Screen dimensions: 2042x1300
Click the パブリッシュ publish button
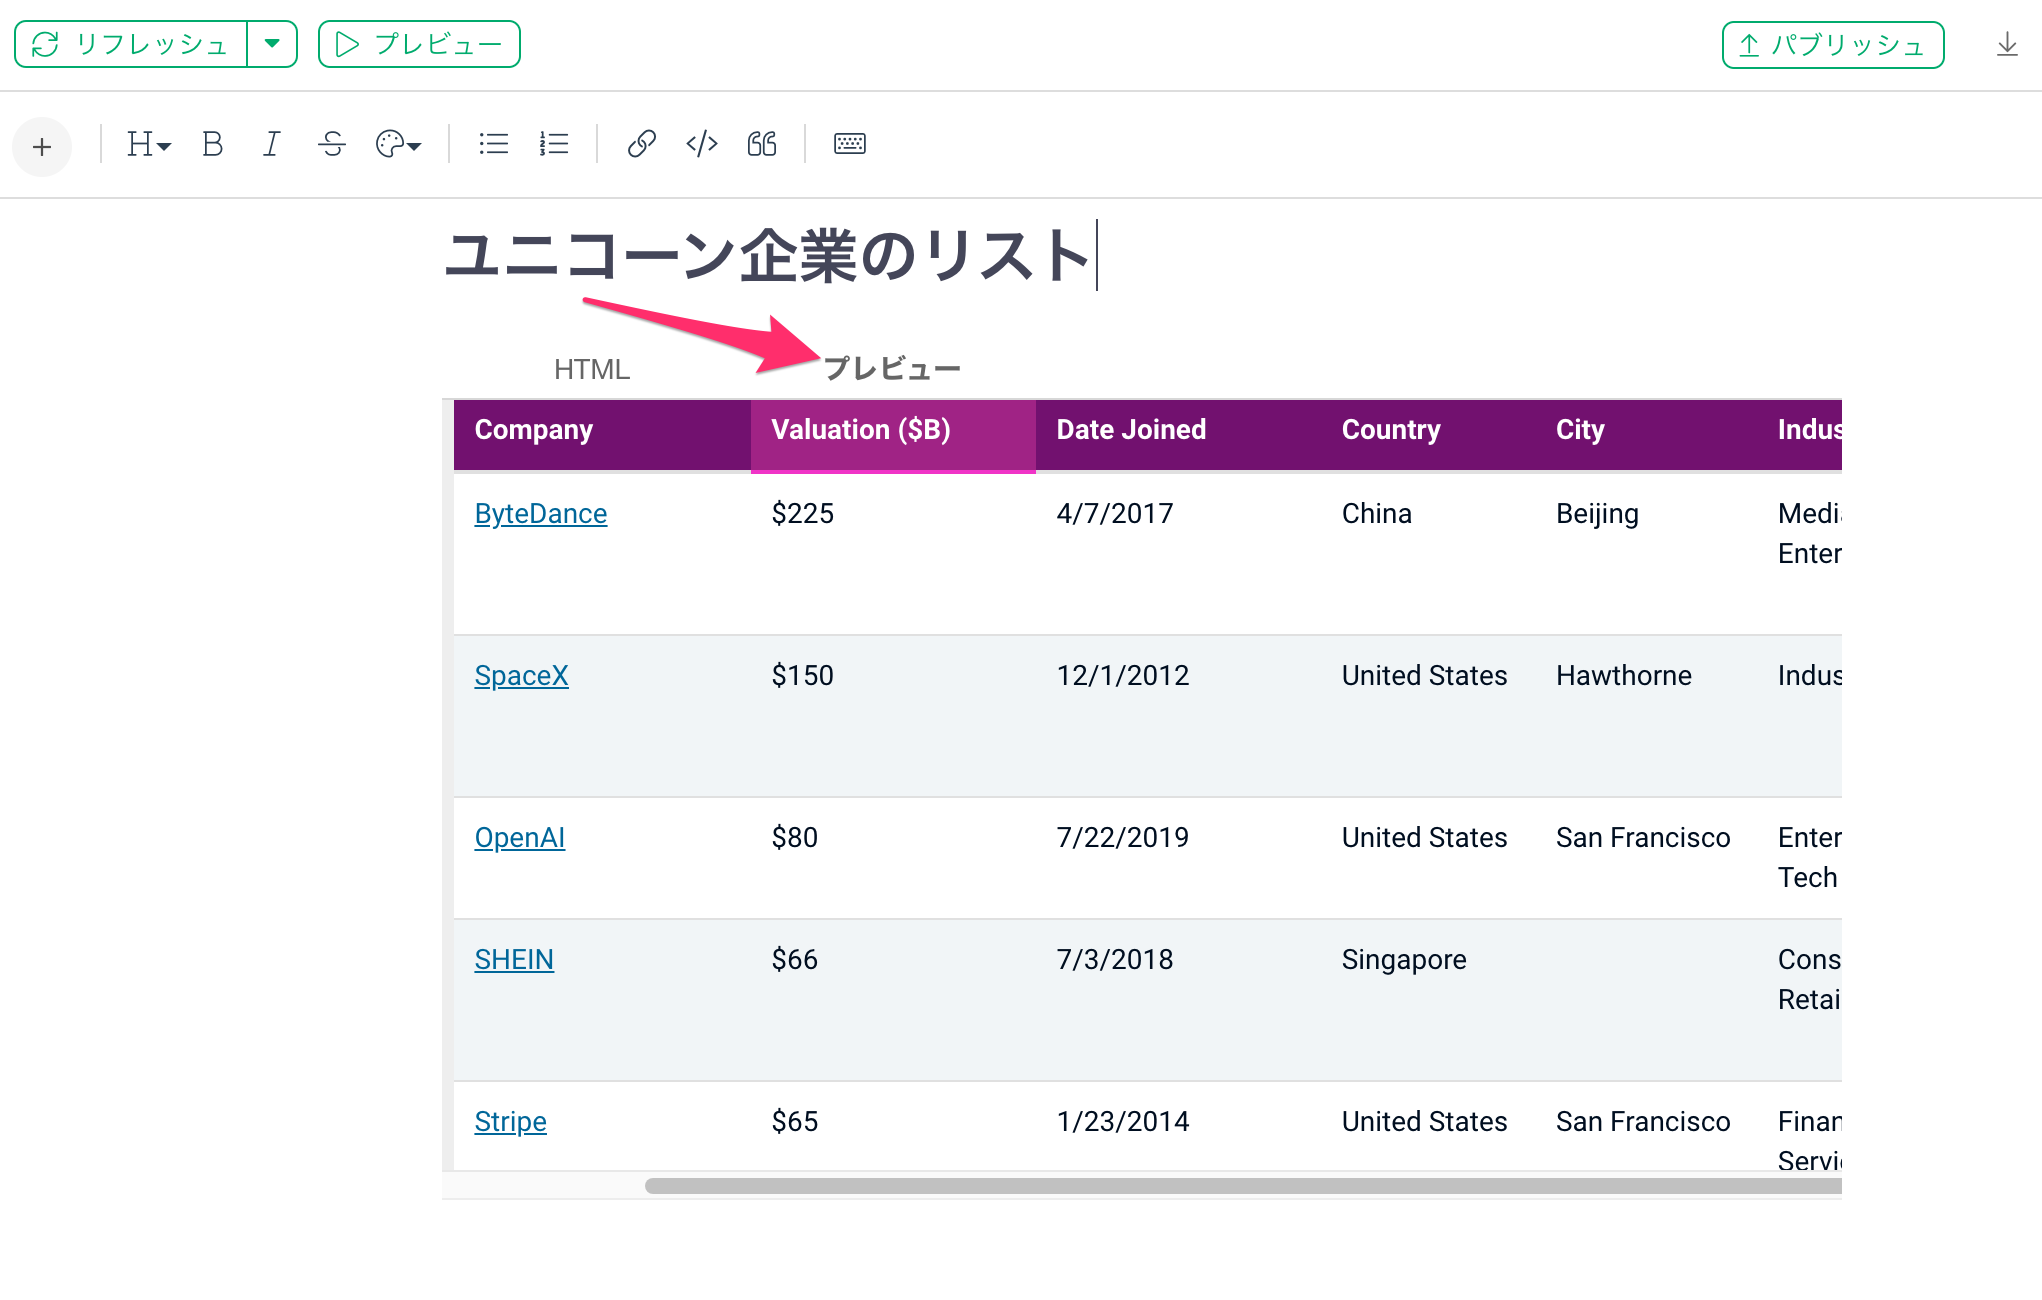(x=1832, y=45)
